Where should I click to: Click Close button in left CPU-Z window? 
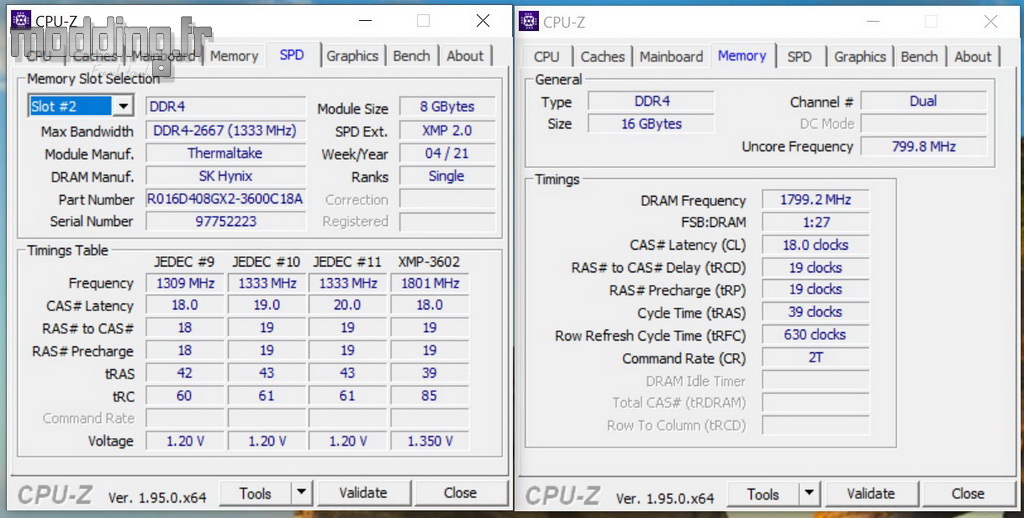(460, 493)
